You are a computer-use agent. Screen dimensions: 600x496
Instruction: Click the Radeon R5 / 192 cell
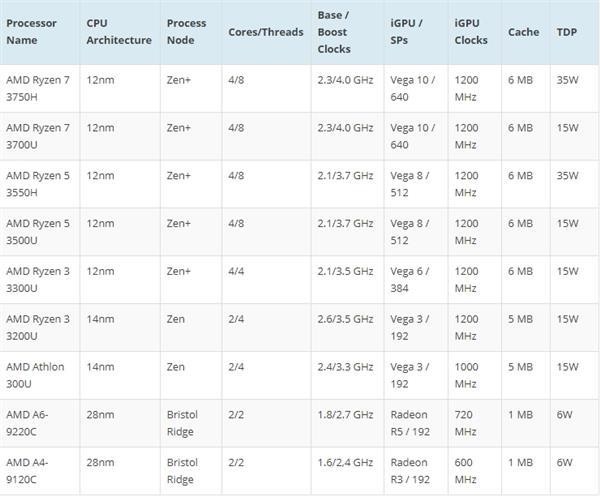coord(410,423)
